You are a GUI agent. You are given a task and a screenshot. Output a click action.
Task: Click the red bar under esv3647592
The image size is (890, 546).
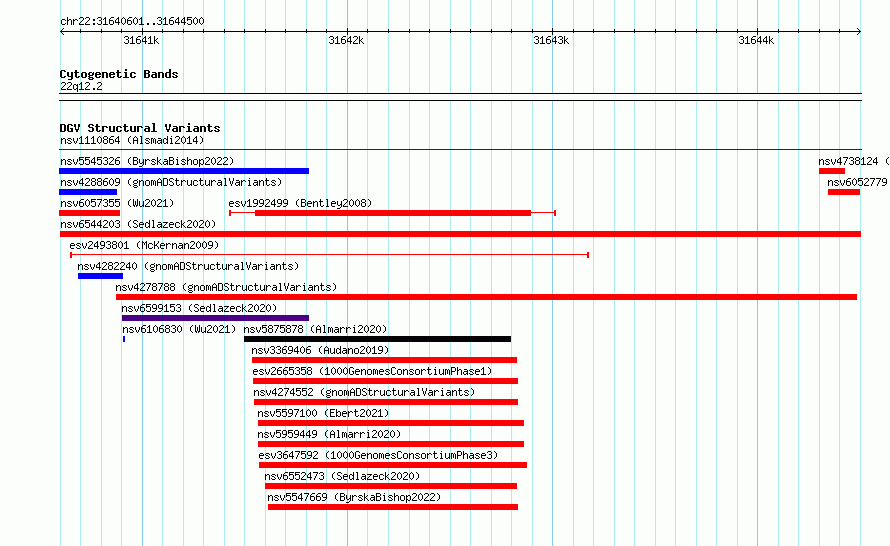(x=393, y=465)
